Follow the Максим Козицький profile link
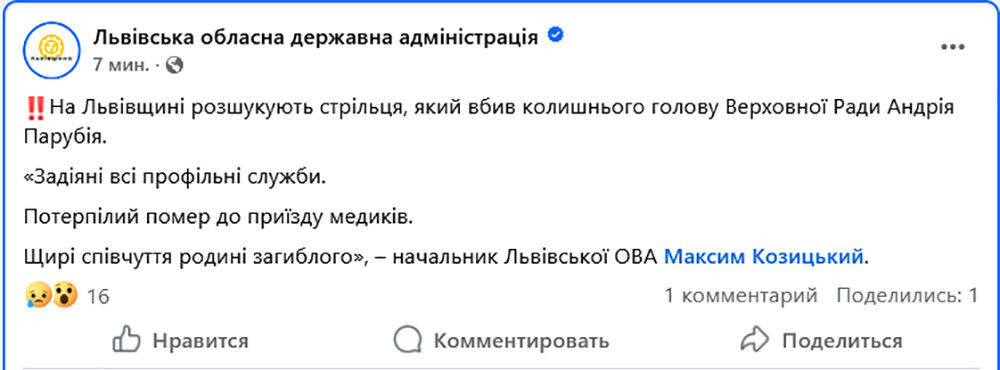This screenshot has height=370, width=1000. point(765,257)
